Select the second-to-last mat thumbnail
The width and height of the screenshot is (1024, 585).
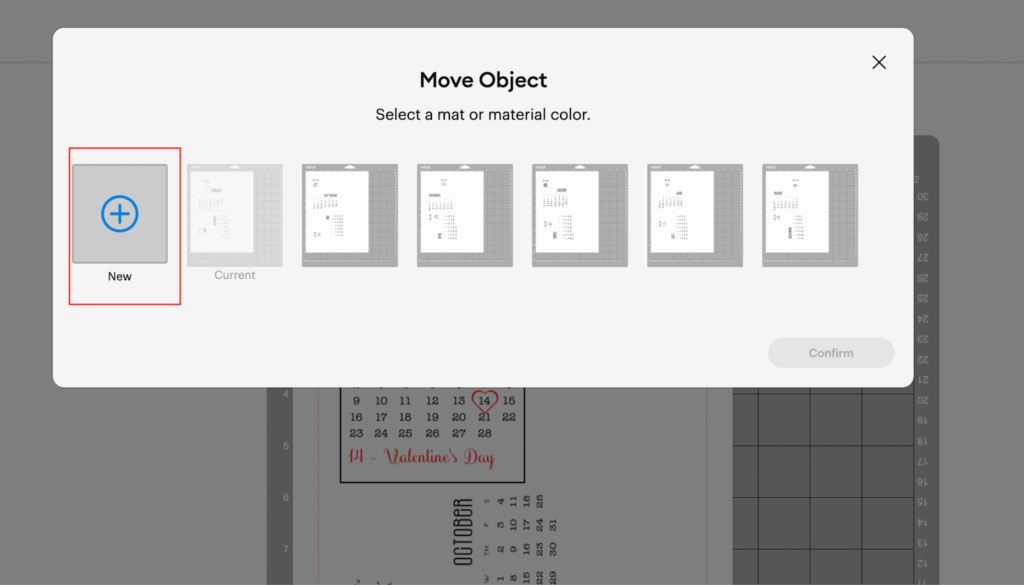(x=695, y=215)
